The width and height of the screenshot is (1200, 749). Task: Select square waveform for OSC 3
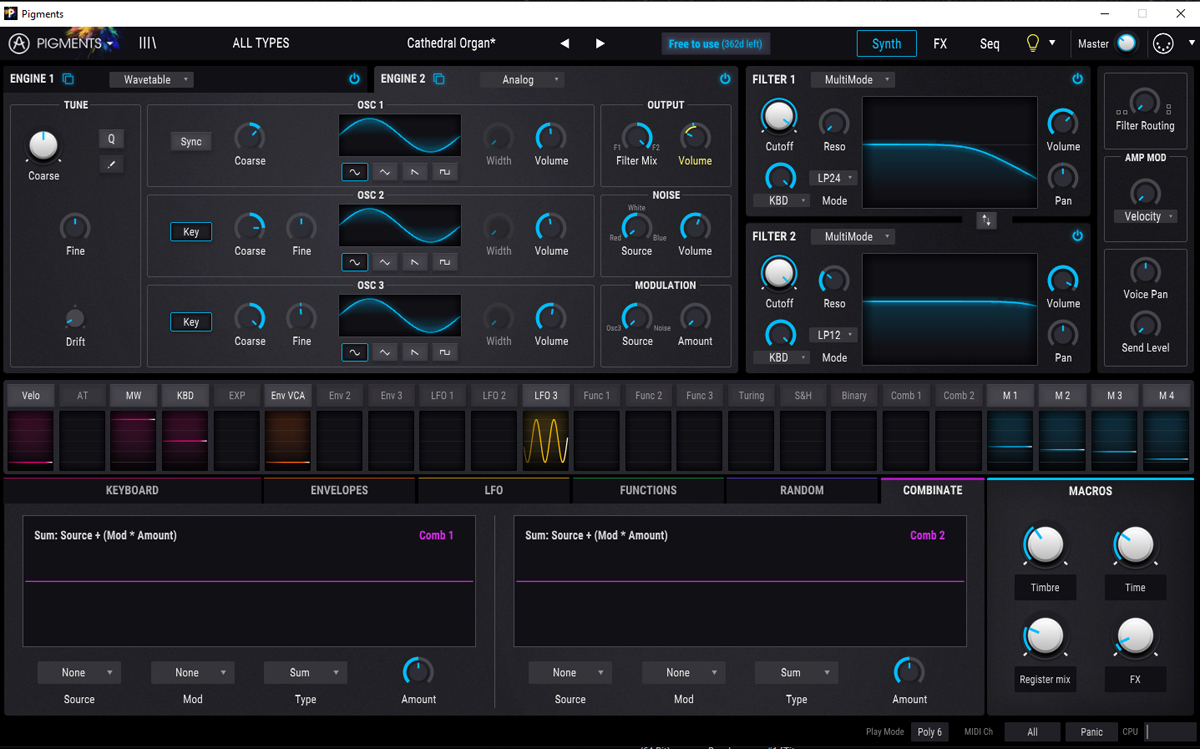(x=445, y=352)
